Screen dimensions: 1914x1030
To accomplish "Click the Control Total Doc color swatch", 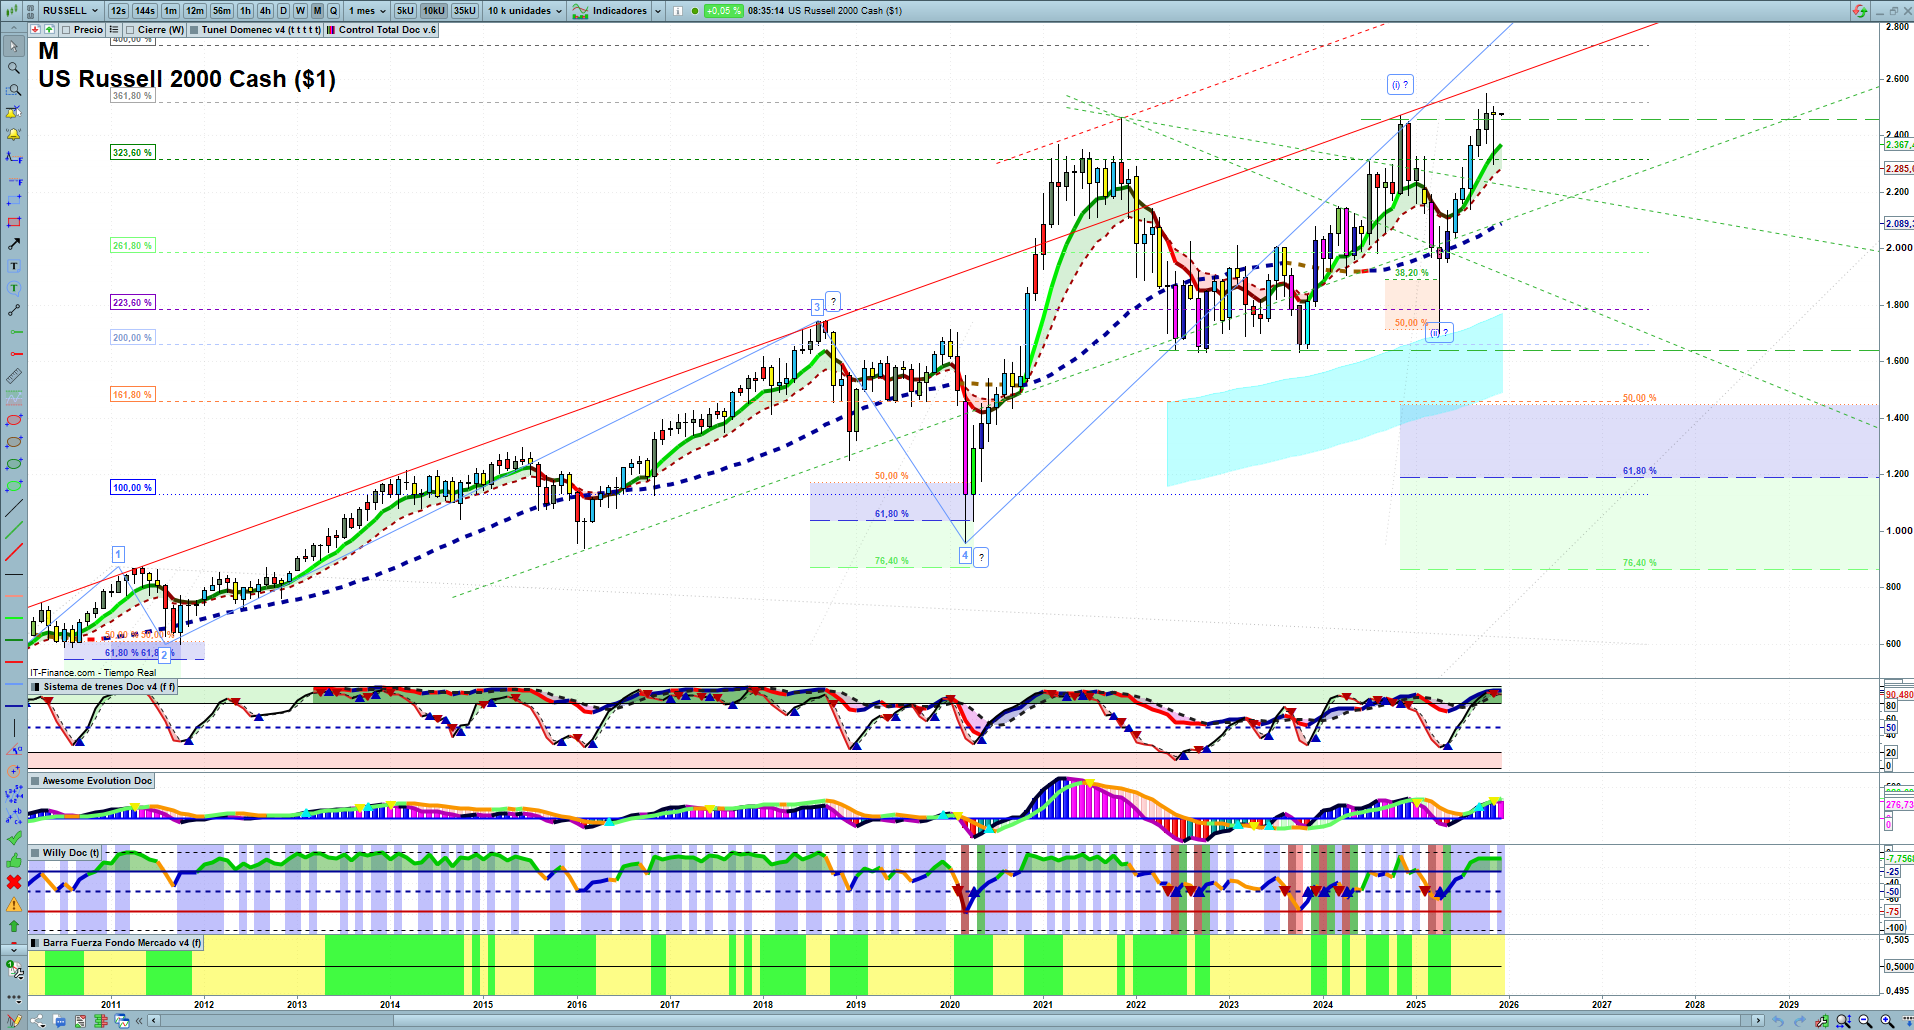I will tap(331, 30).
